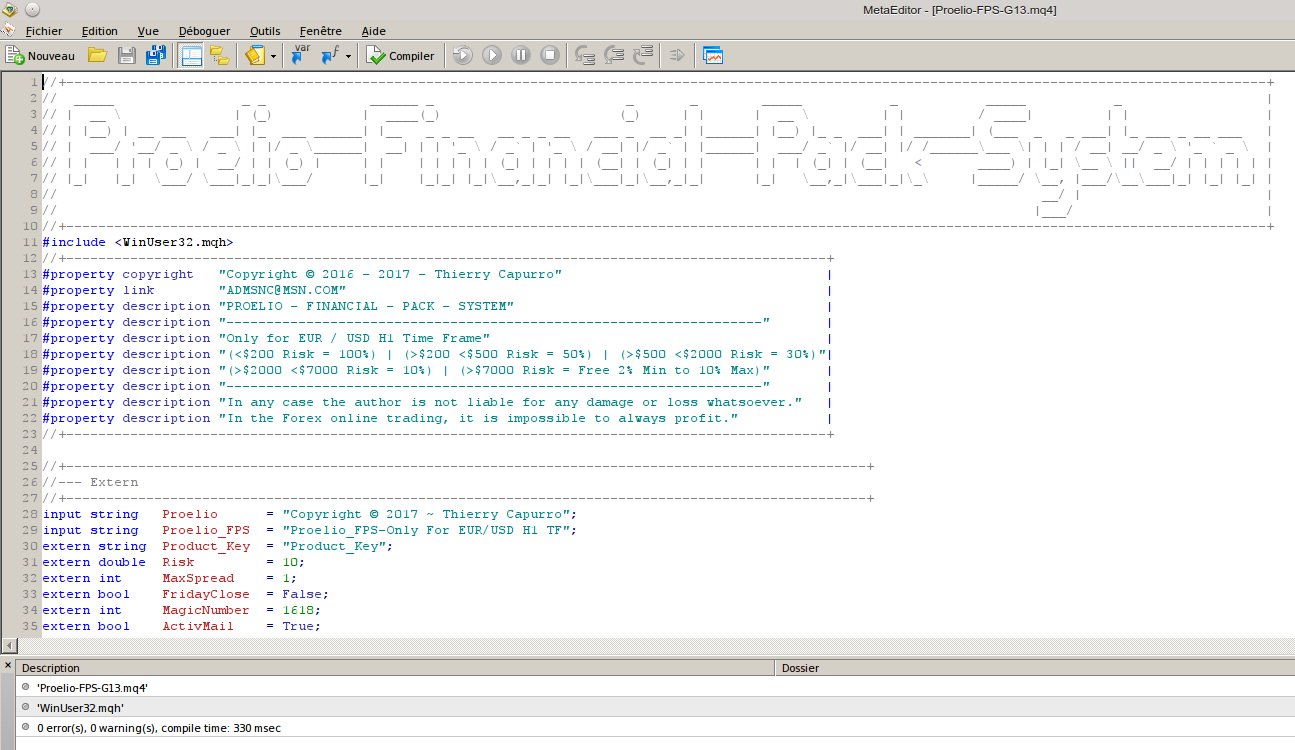Click the 'Product_Key' variable name on line 30

click(x=206, y=546)
